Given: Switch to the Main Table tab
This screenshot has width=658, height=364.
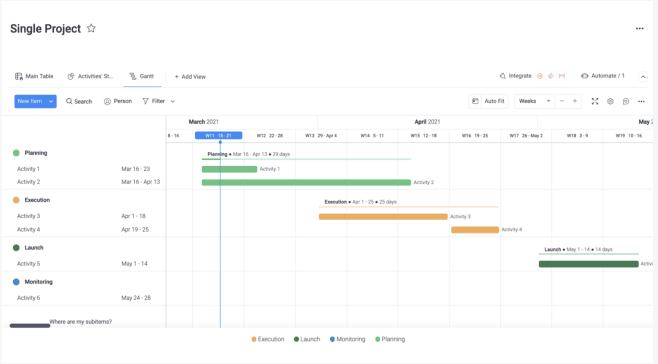Looking at the screenshot, I should (x=34, y=76).
